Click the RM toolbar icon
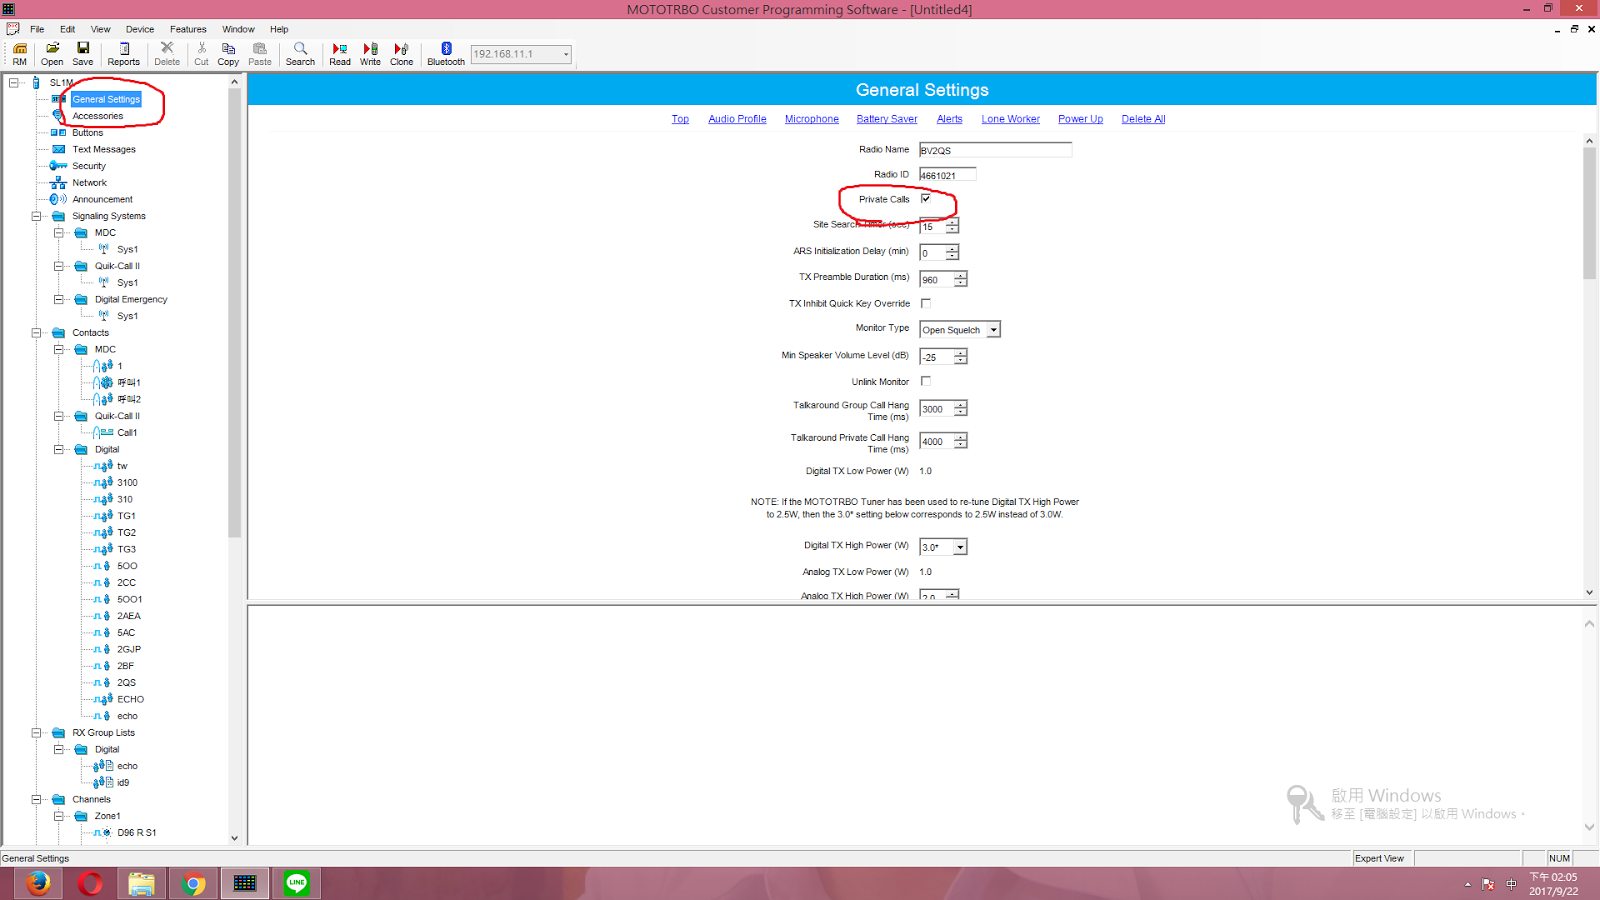This screenshot has height=900, width=1600. tap(20, 54)
